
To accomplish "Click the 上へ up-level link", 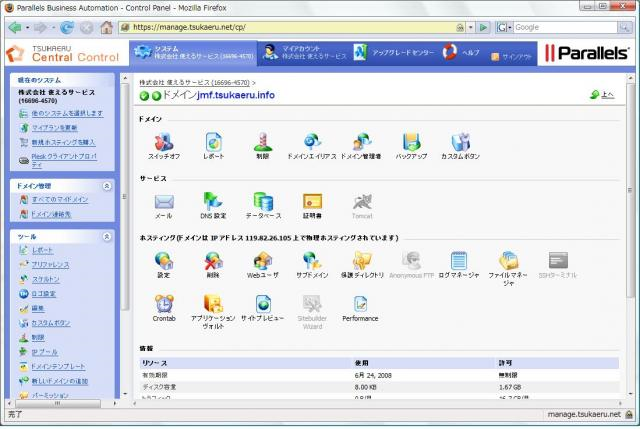I will [x=607, y=95].
